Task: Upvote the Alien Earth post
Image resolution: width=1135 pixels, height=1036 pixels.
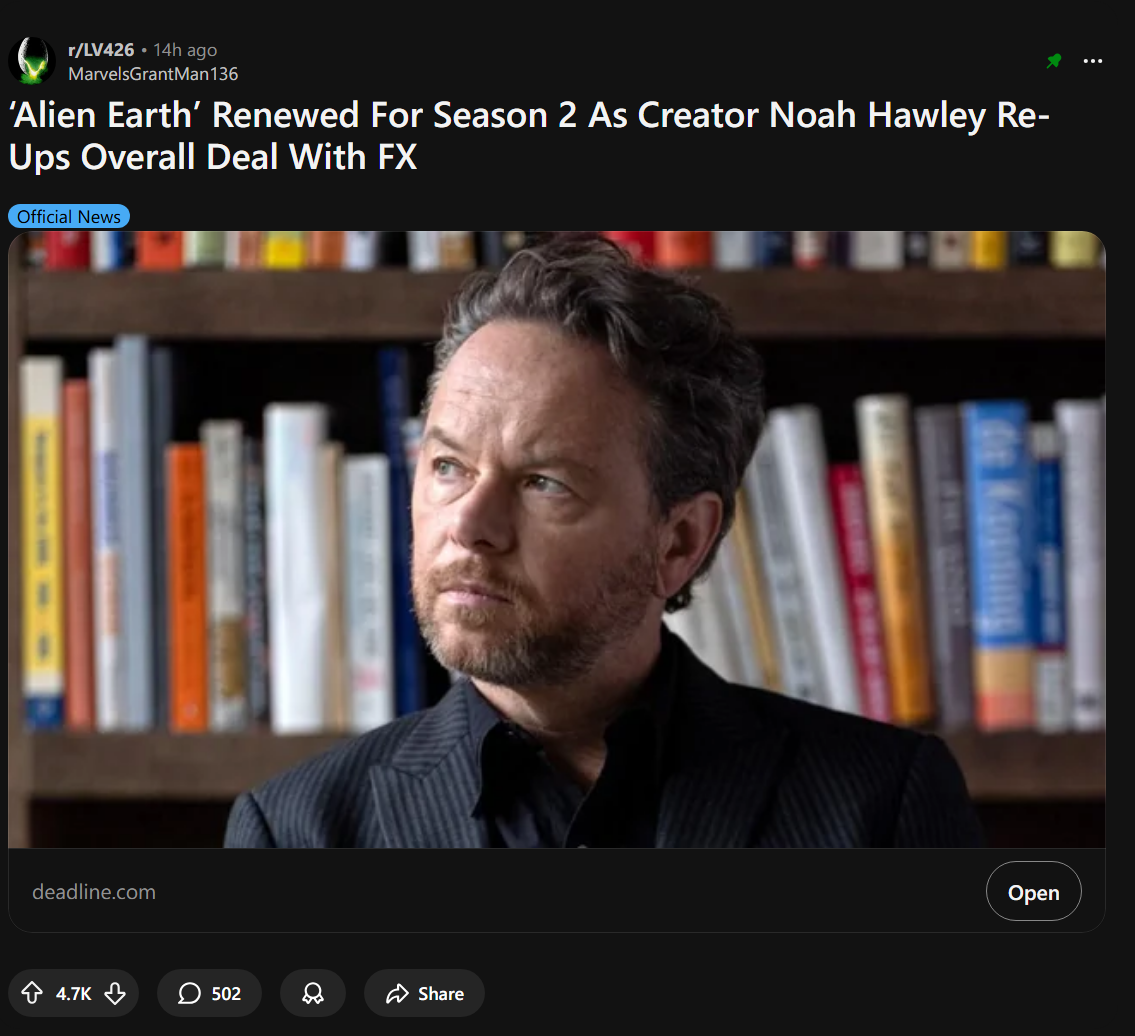Action: click(32, 993)
